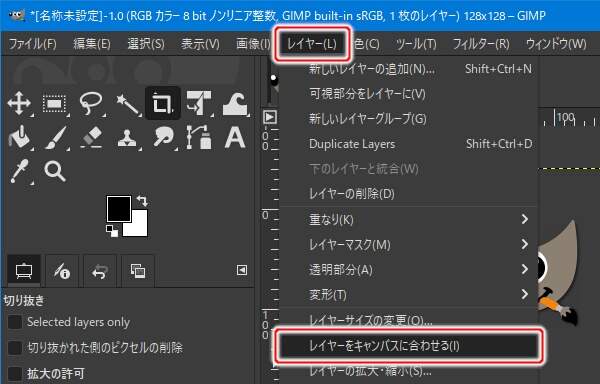Select the Eraser tool

[x=92, y=138]
